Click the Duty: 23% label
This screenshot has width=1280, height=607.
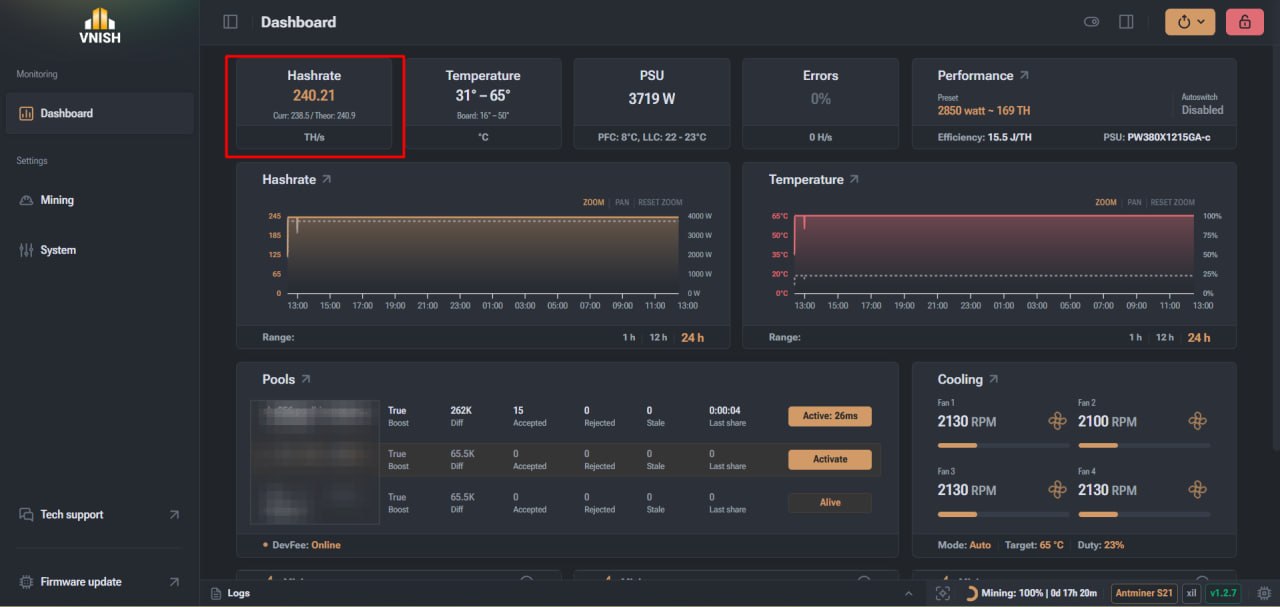[x=1101, y=545]
